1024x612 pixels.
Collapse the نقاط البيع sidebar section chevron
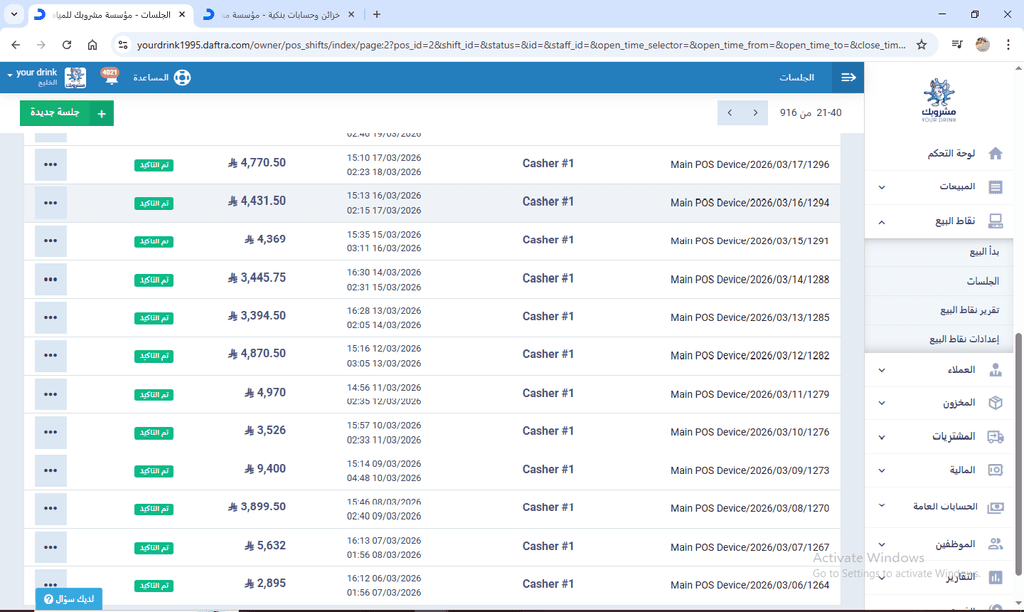[x=881, y=222]
